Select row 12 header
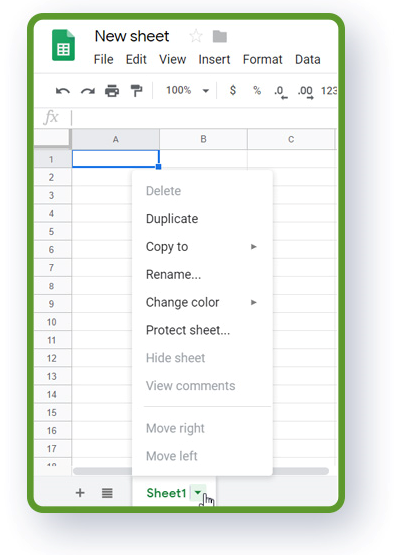This screenshot has width=420, height=555. (52, 358)
